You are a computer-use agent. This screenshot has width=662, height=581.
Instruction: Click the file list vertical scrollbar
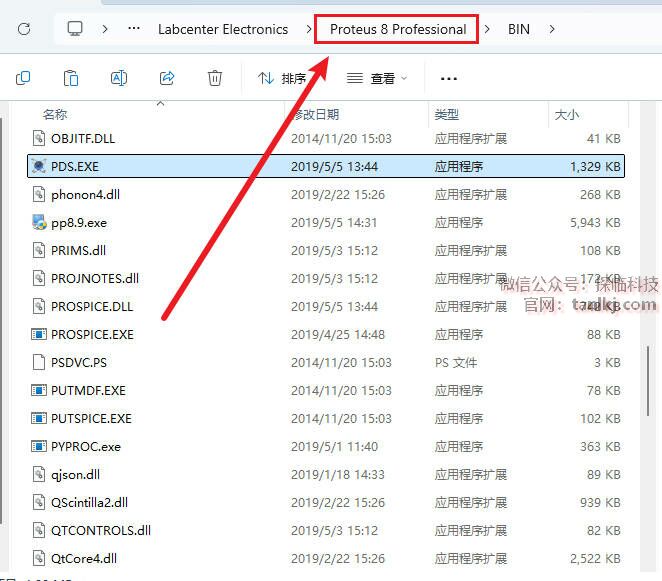coord(648,381)
